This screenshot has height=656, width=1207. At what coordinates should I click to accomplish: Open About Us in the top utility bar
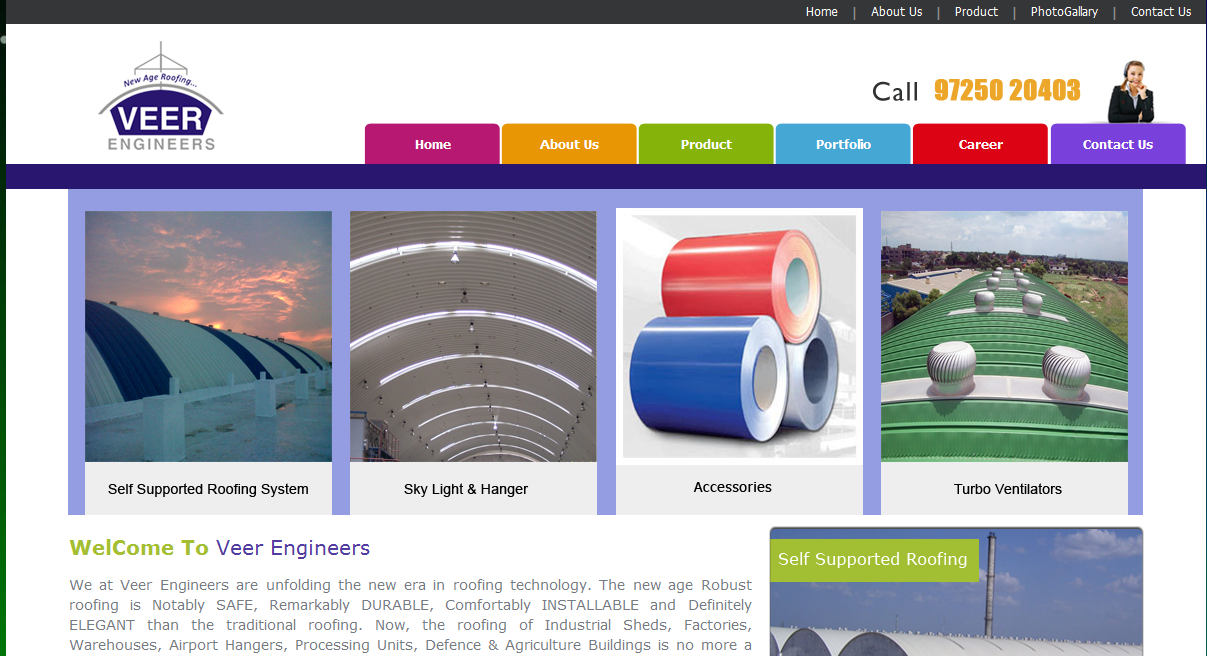pos(896,12)
